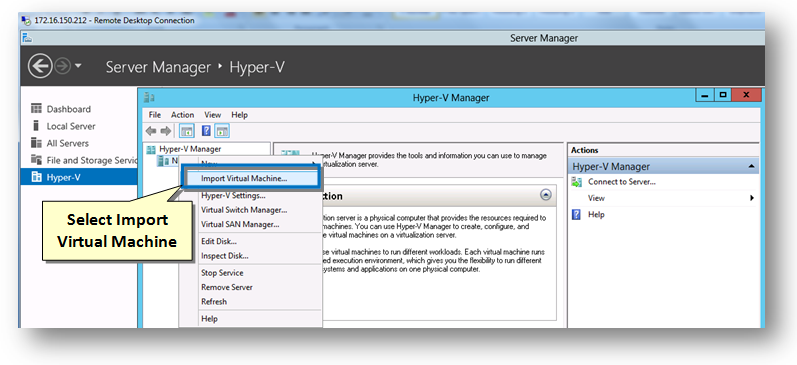Click Server Manager breadcrumb text in header
Image resolution: width=797 pixels, height=365 pixels.
[158, 67]
